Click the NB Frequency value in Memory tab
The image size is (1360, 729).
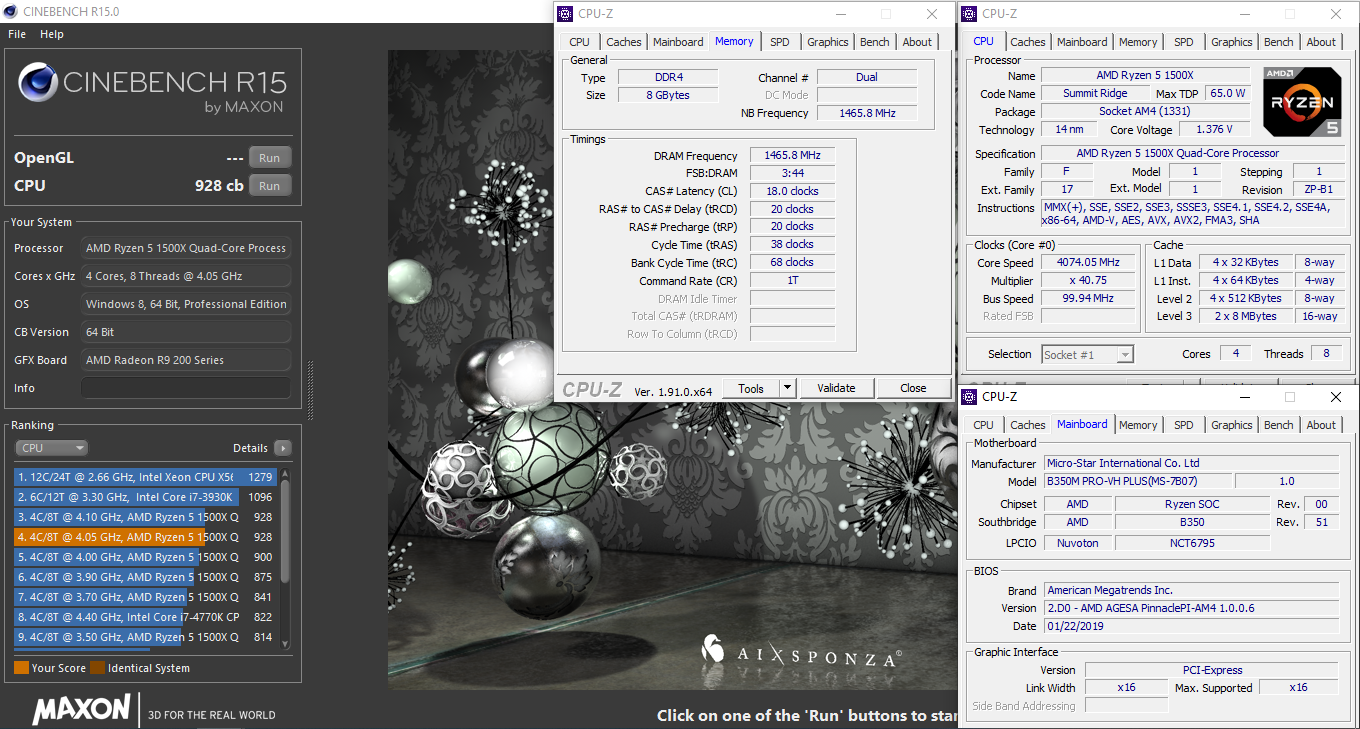(867, 113)
